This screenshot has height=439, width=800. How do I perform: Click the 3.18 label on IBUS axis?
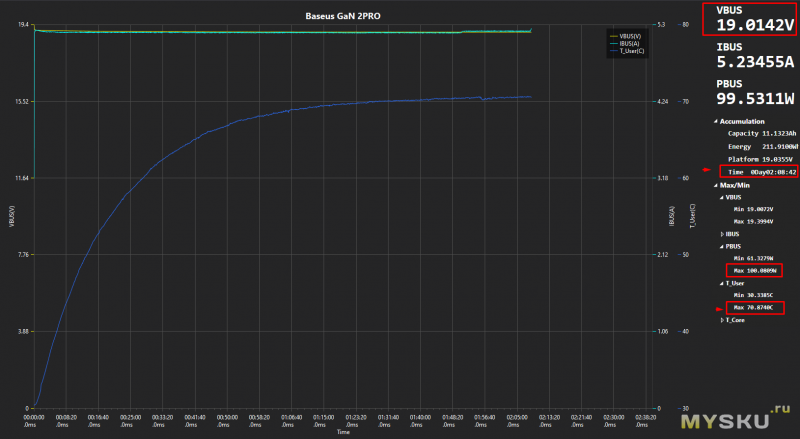663,178
